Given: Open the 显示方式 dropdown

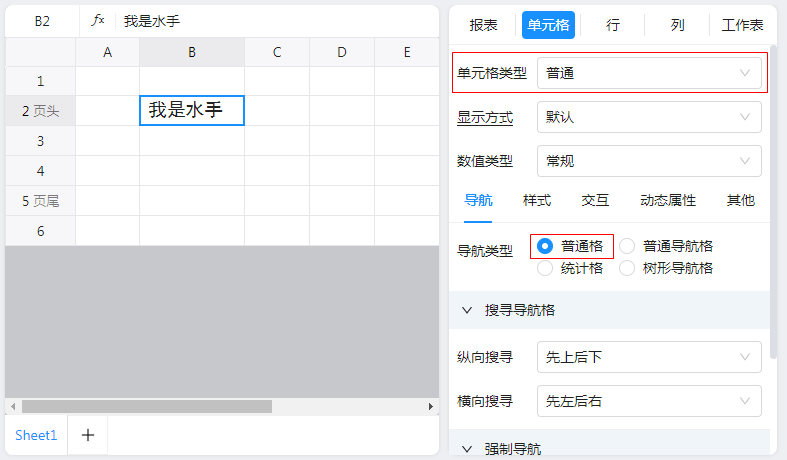Looking at the screenshot, I should coord(648,117).
